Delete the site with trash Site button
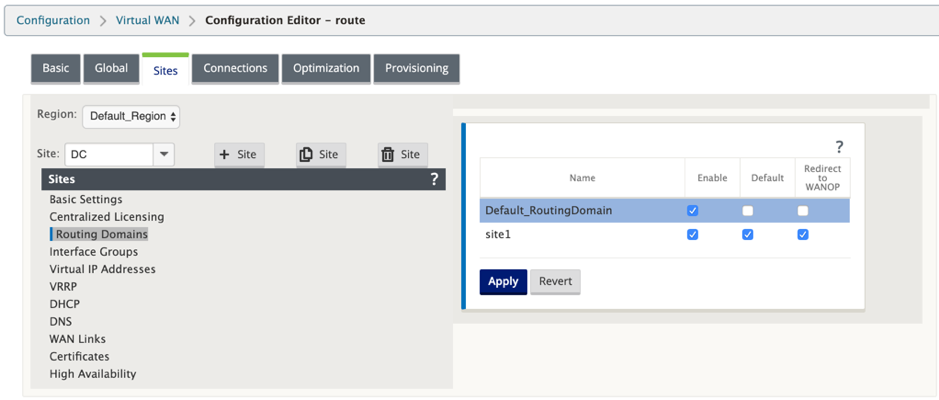This screenshot has height=400, width=939. coord(402,154)
